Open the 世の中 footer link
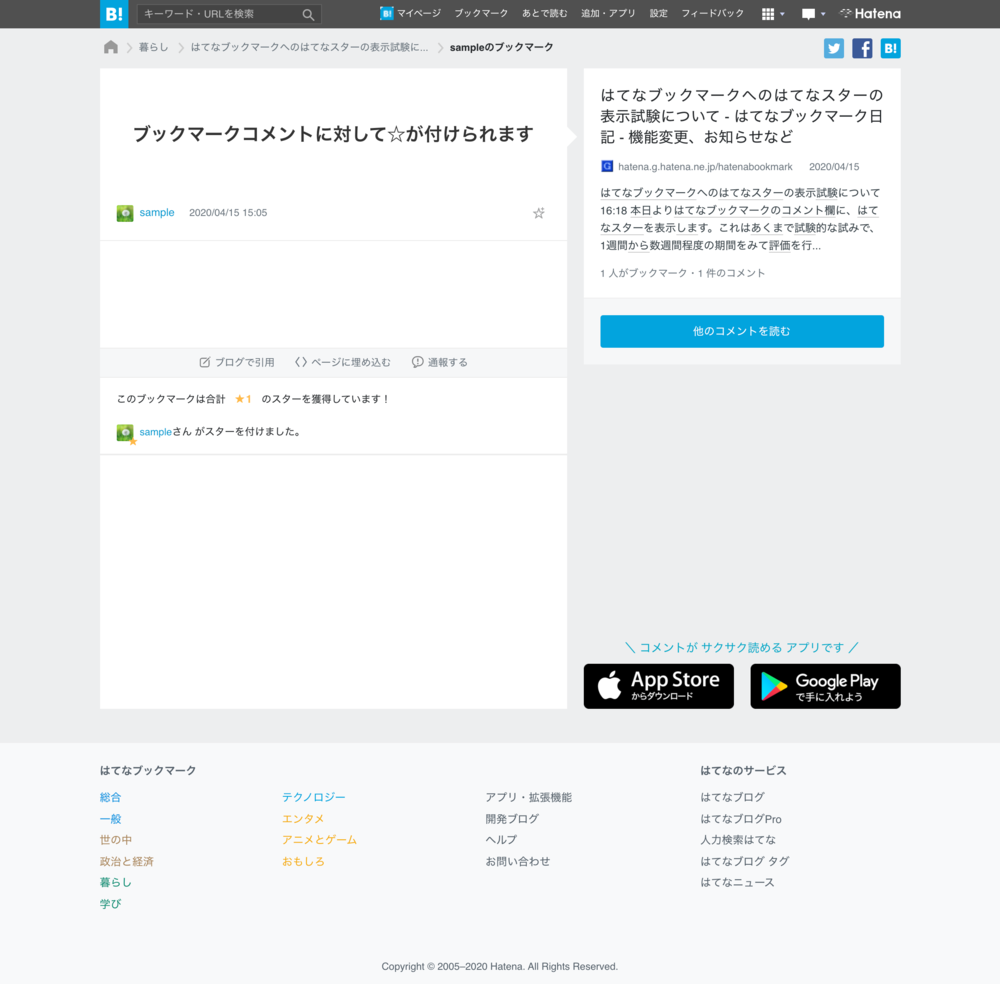 (116, 840)
